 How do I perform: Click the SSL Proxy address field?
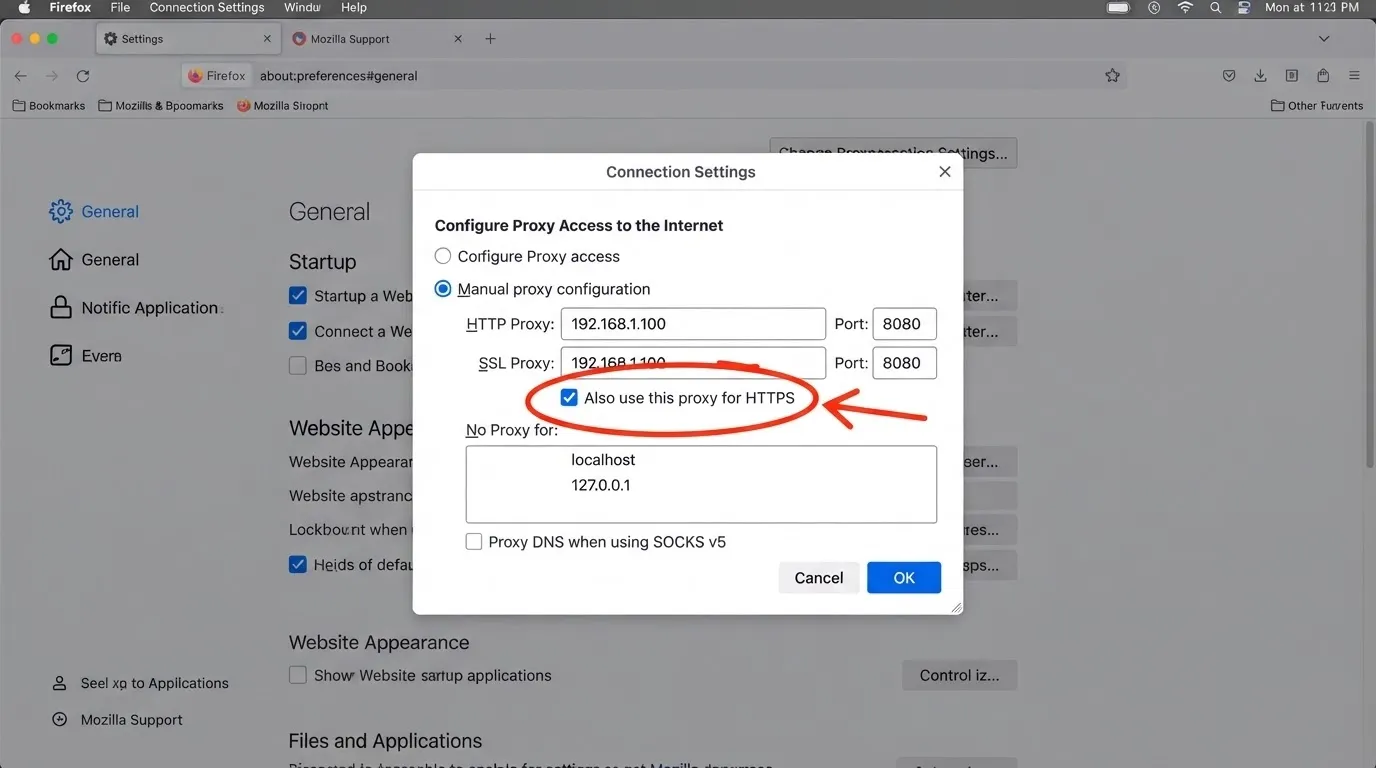pyautogui.click(x=693, y=363)
